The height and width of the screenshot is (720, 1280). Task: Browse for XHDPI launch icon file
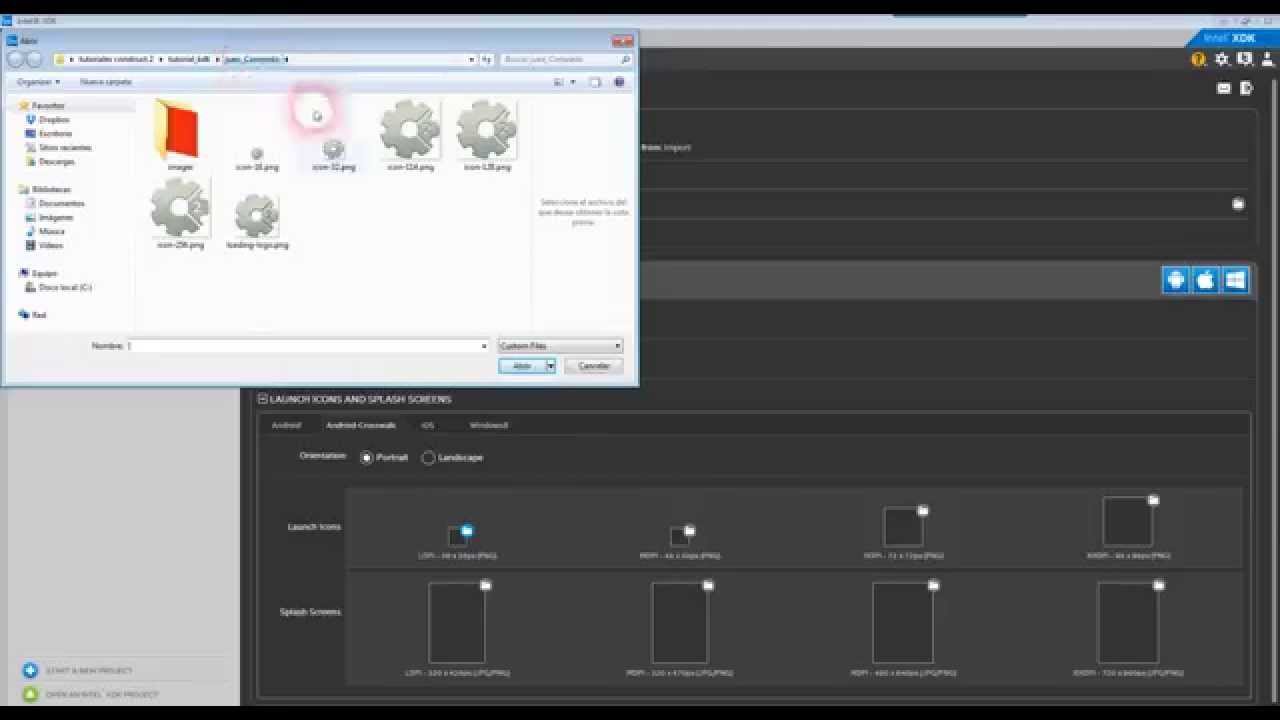coord(1153,500)
